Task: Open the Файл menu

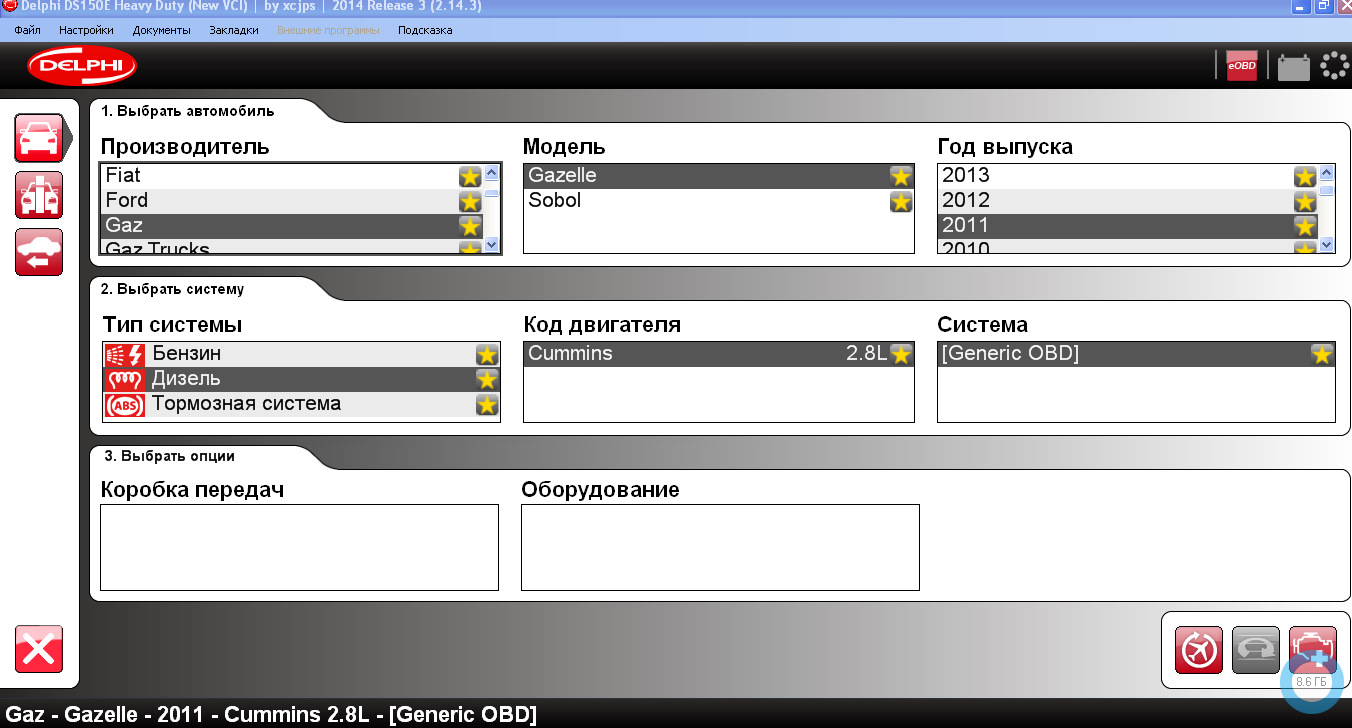Action: click(28, 30)
